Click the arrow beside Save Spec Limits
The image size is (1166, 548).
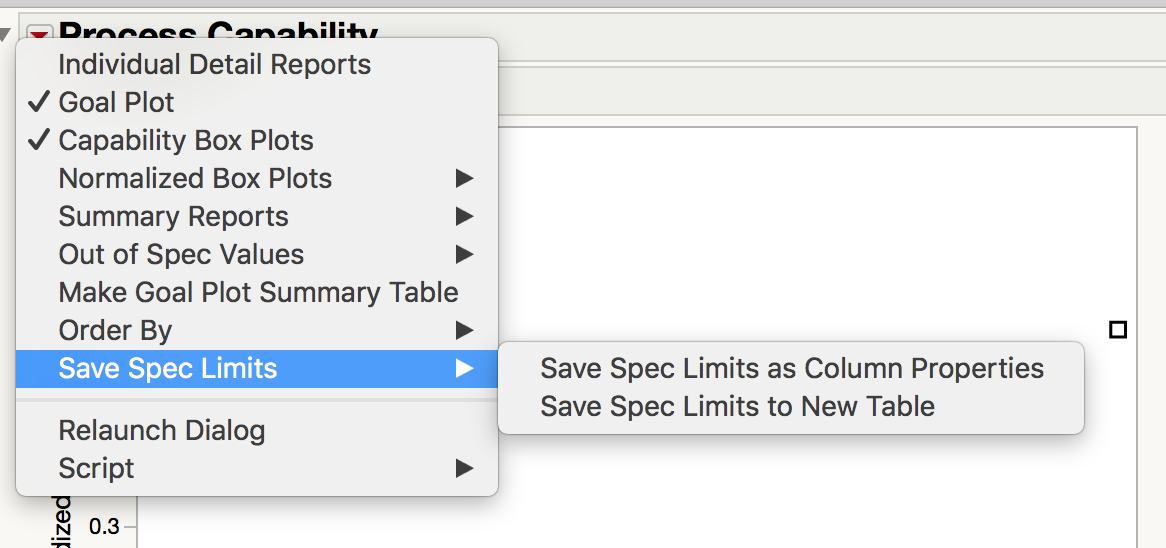[464, 369]
